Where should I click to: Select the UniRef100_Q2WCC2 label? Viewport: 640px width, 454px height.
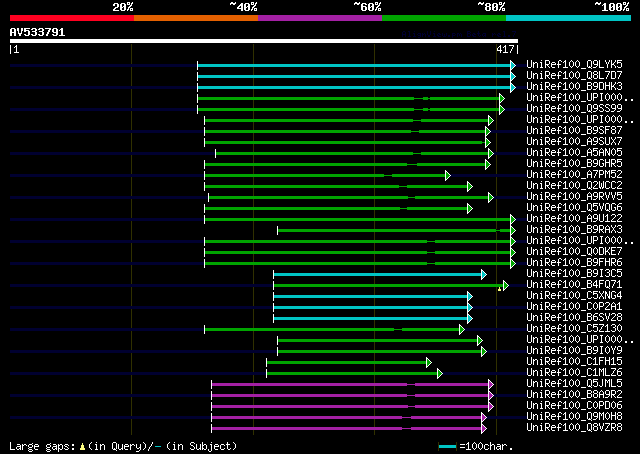pos(574,185)
